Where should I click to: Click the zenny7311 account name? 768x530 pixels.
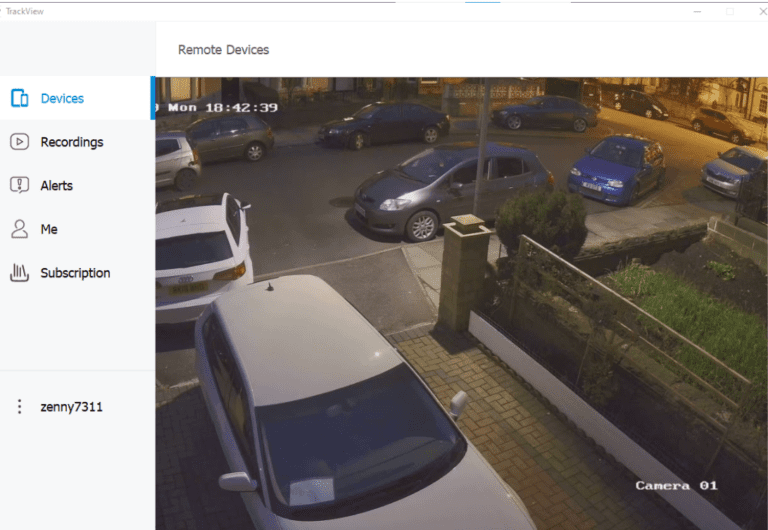(72, 407)
